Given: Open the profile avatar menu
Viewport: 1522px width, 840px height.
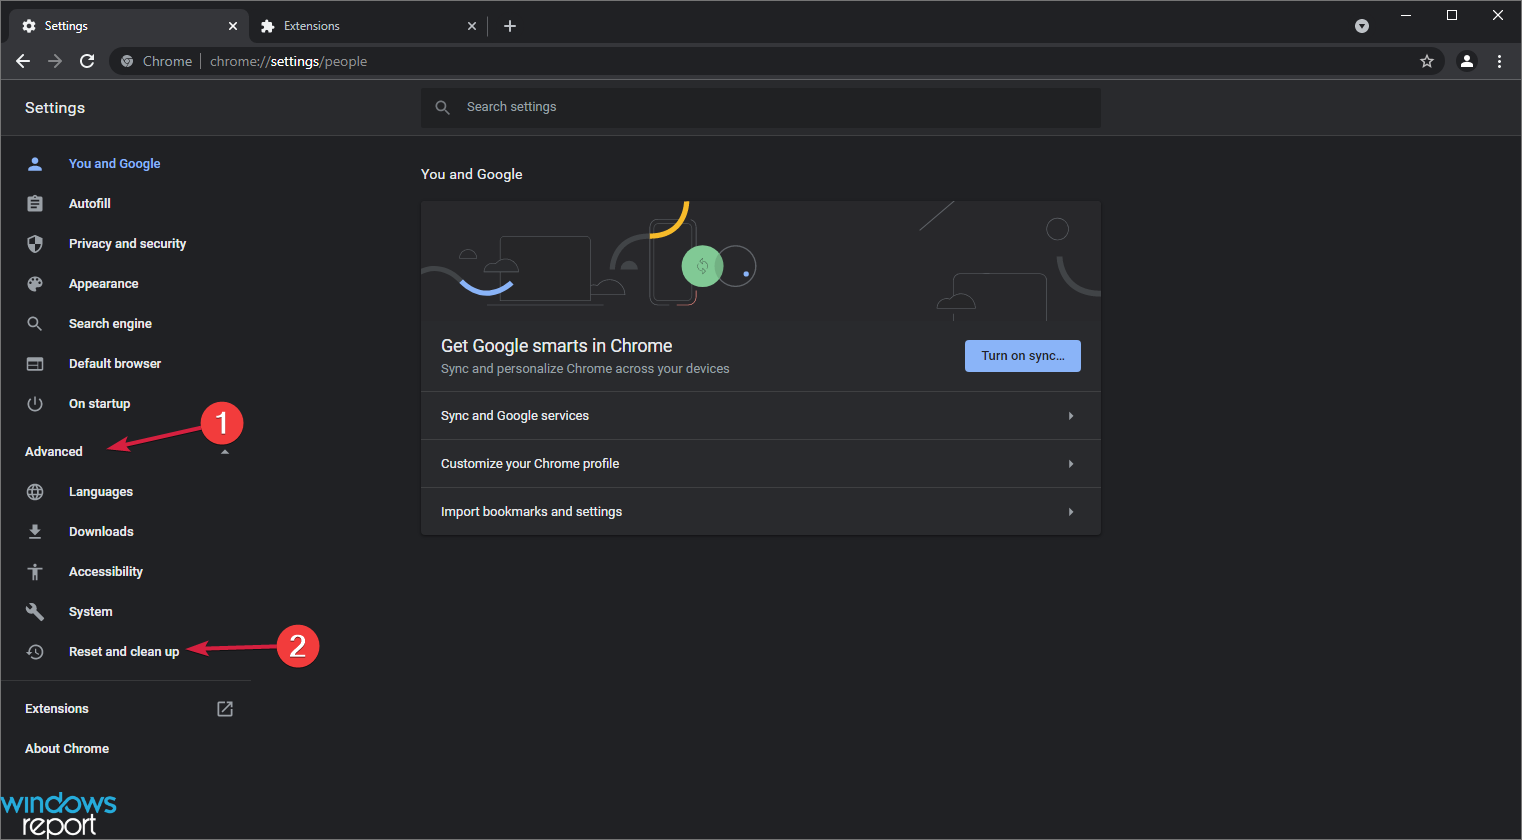Looking at the screenshot, I should pos(1467,61).
